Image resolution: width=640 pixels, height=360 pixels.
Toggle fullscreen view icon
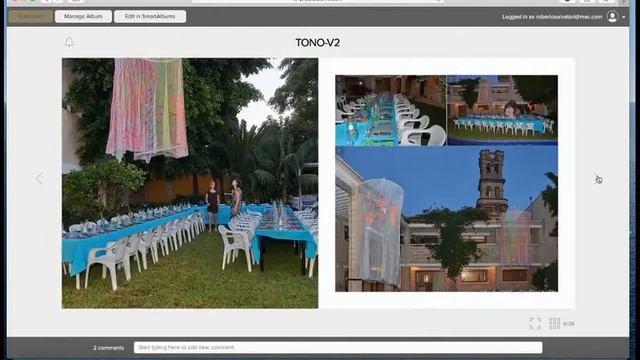click(x=535, y=323)
